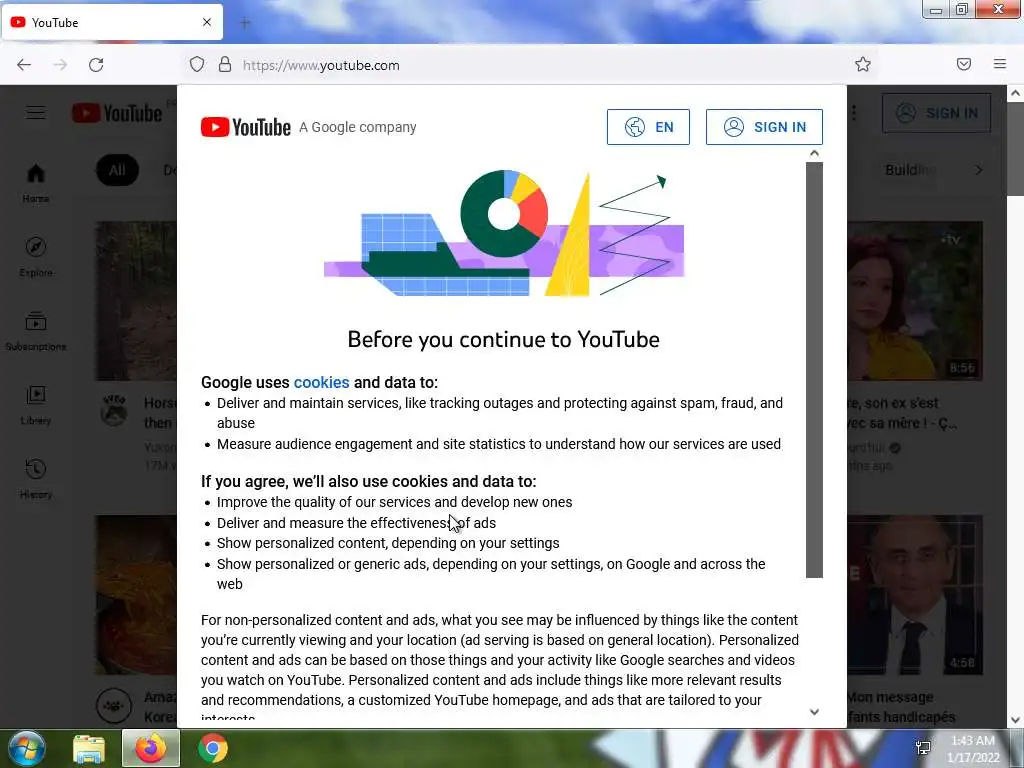Open Windows Explorer from taskbar

coord(89,748)
